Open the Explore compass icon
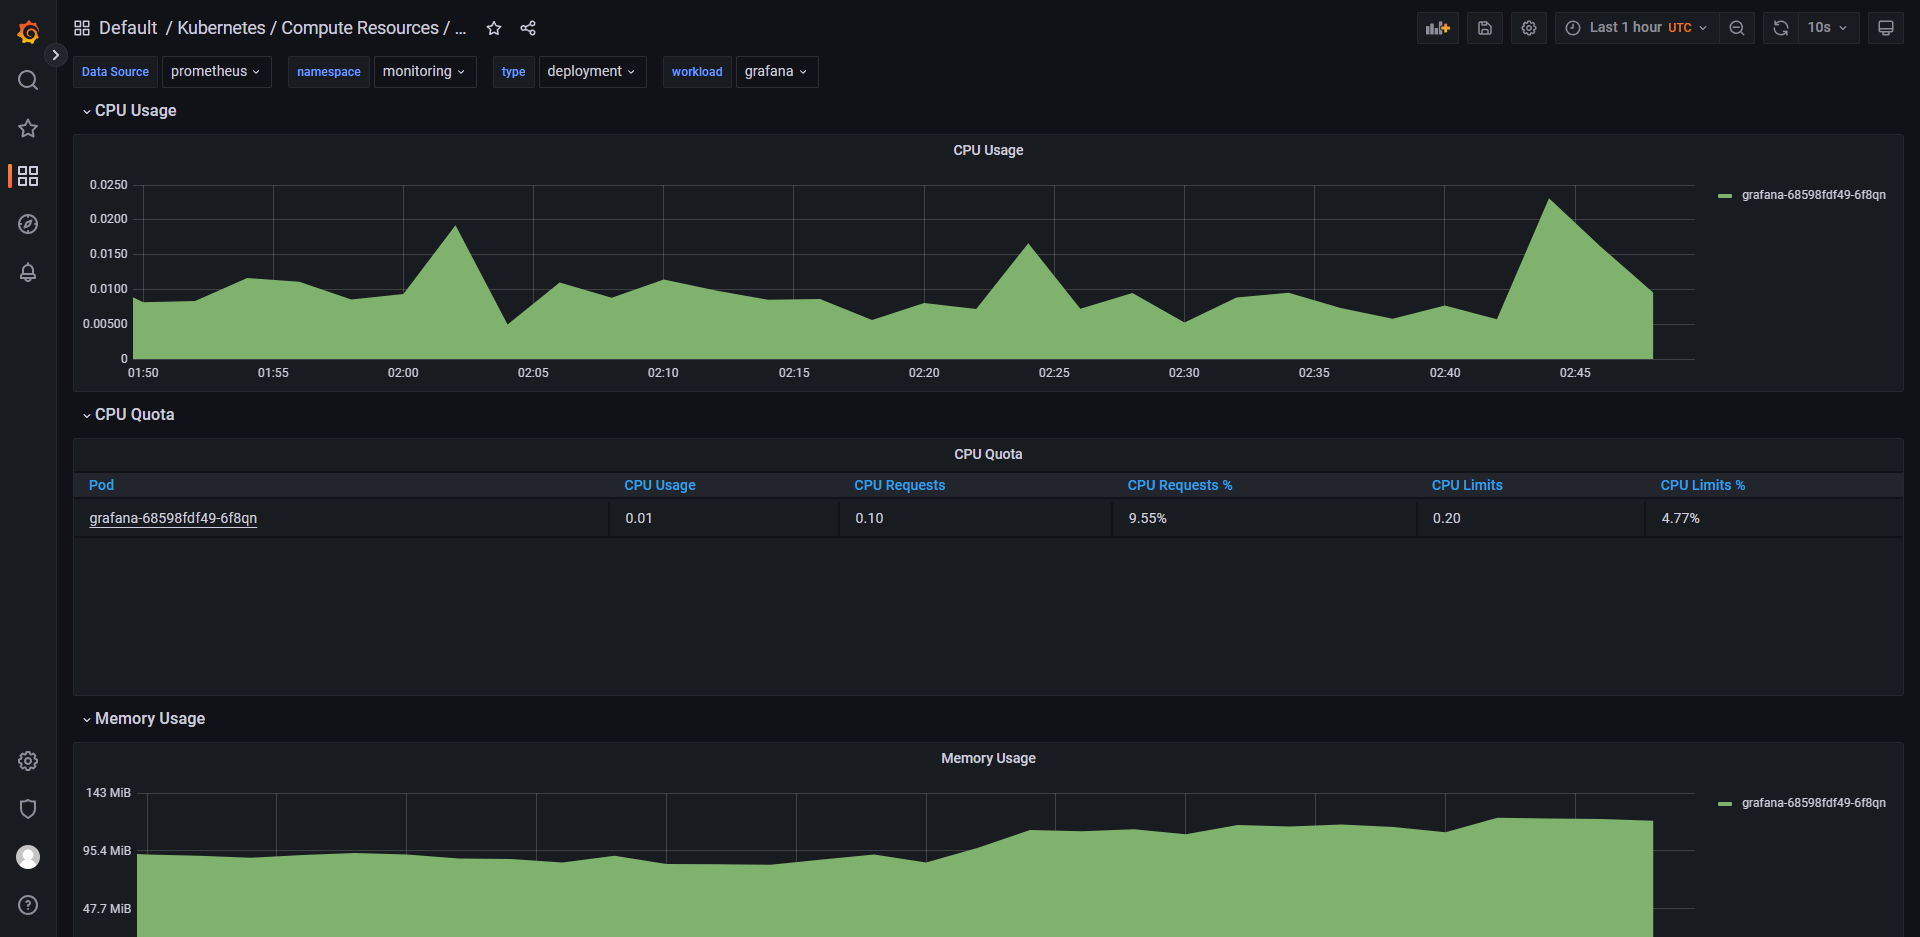Image resolution: width=1920 pixels, height=937 pixels. click(28, 224)
